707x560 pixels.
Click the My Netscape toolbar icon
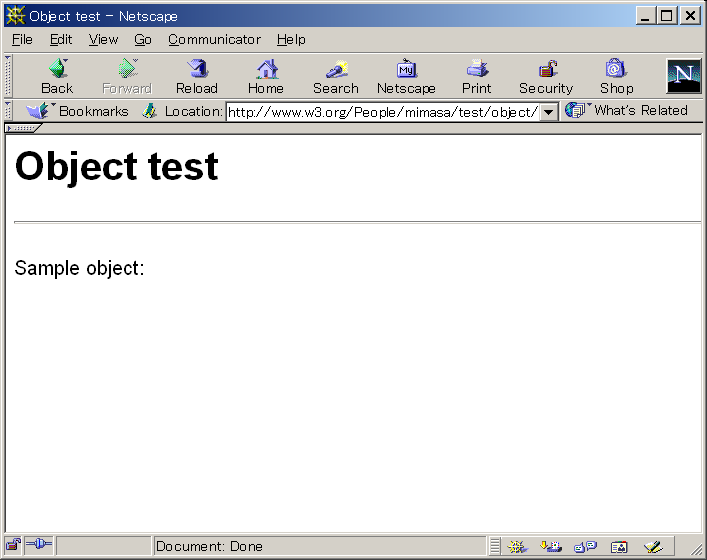pos(406,76)
